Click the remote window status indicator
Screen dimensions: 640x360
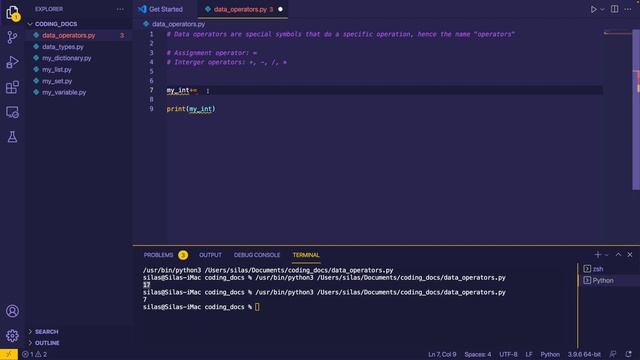tap(9, 354)
